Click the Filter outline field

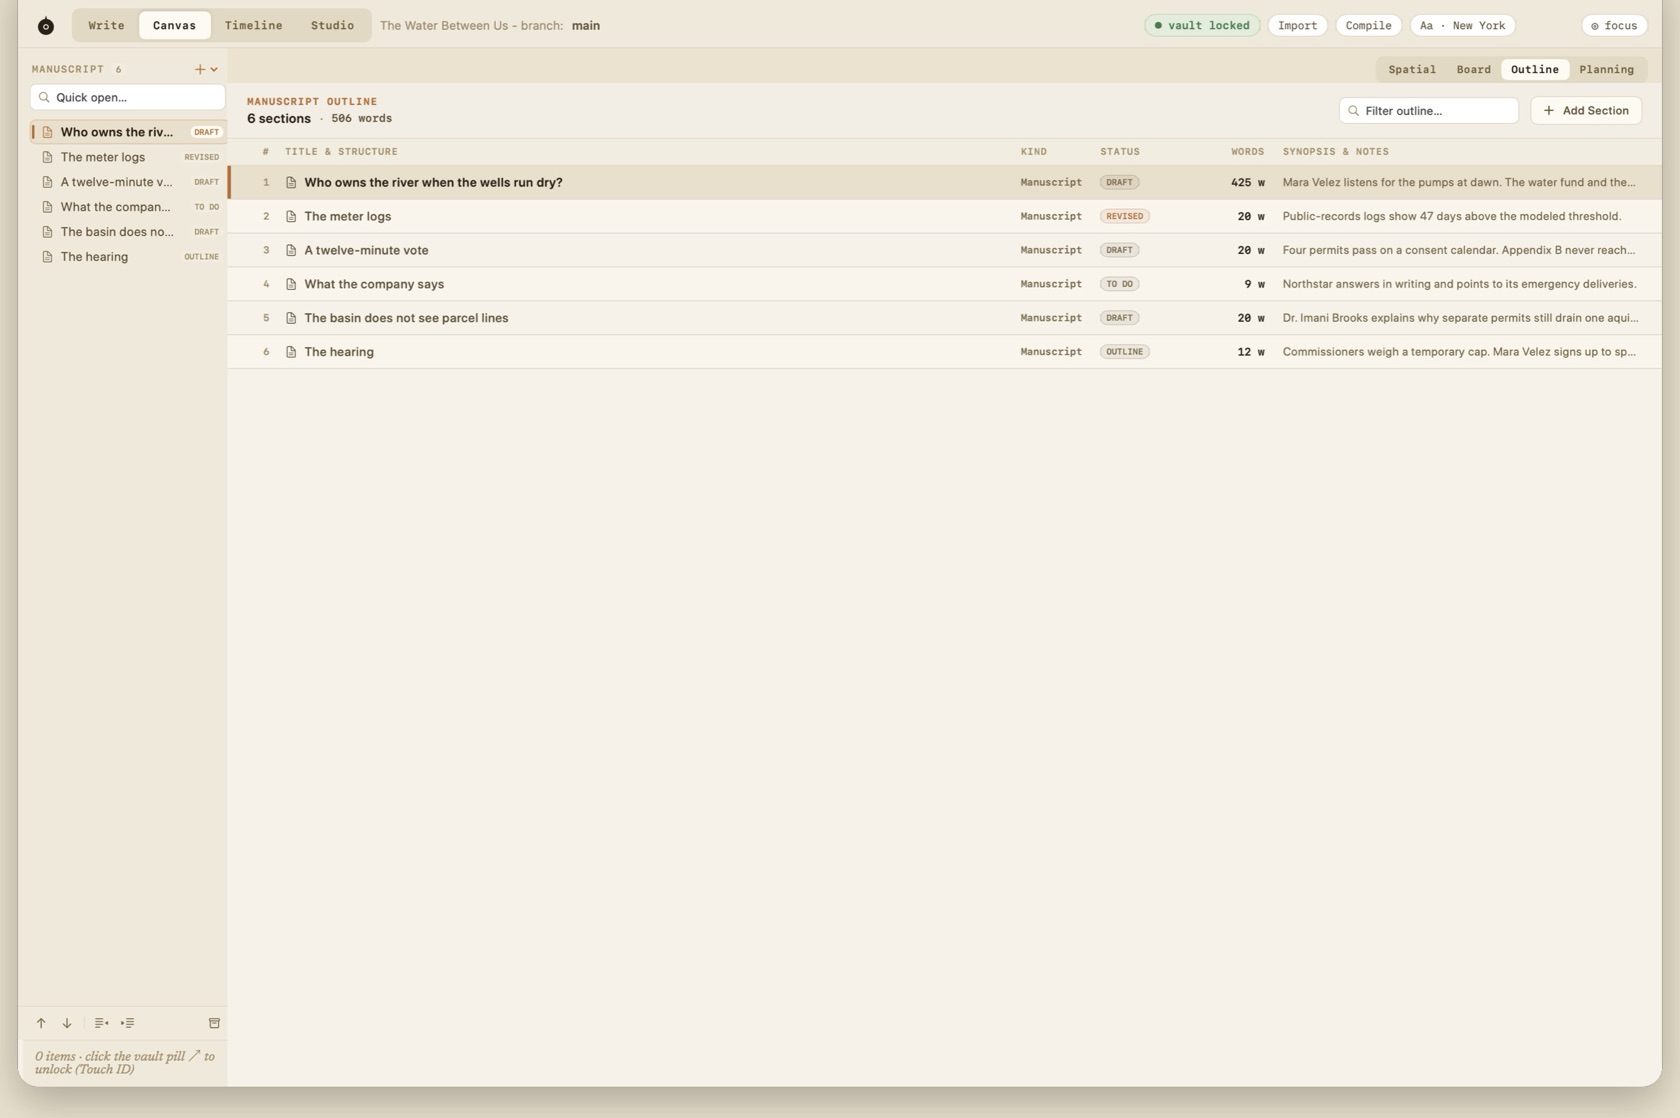[x=1428, y=110]
